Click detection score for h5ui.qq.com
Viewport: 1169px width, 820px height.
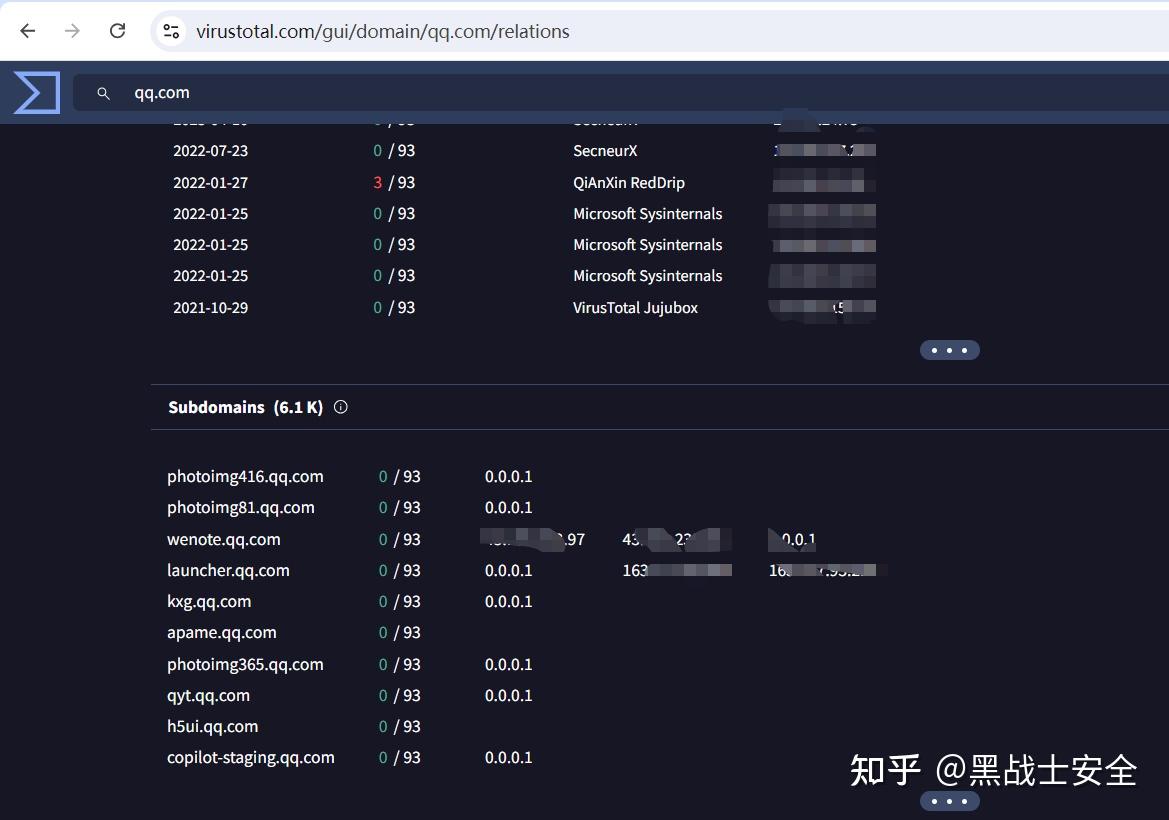(x=400, y=727)
